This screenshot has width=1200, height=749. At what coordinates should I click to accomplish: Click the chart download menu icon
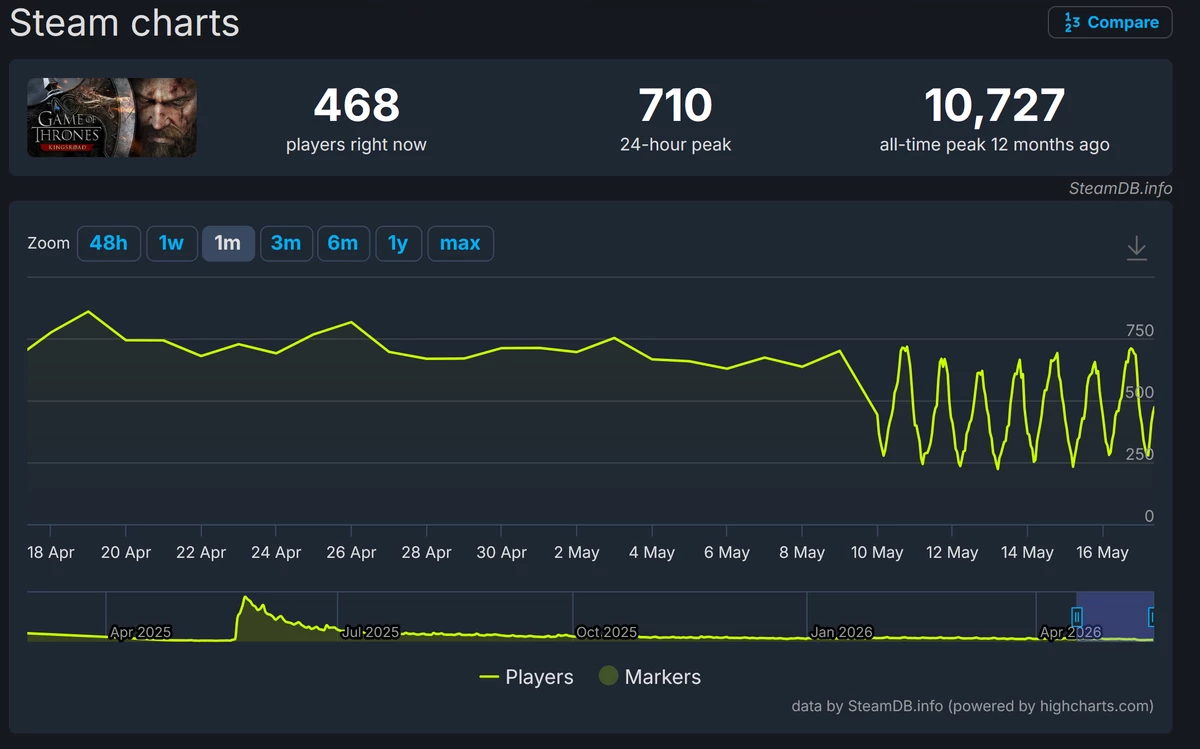click(x=1136, y=248)
